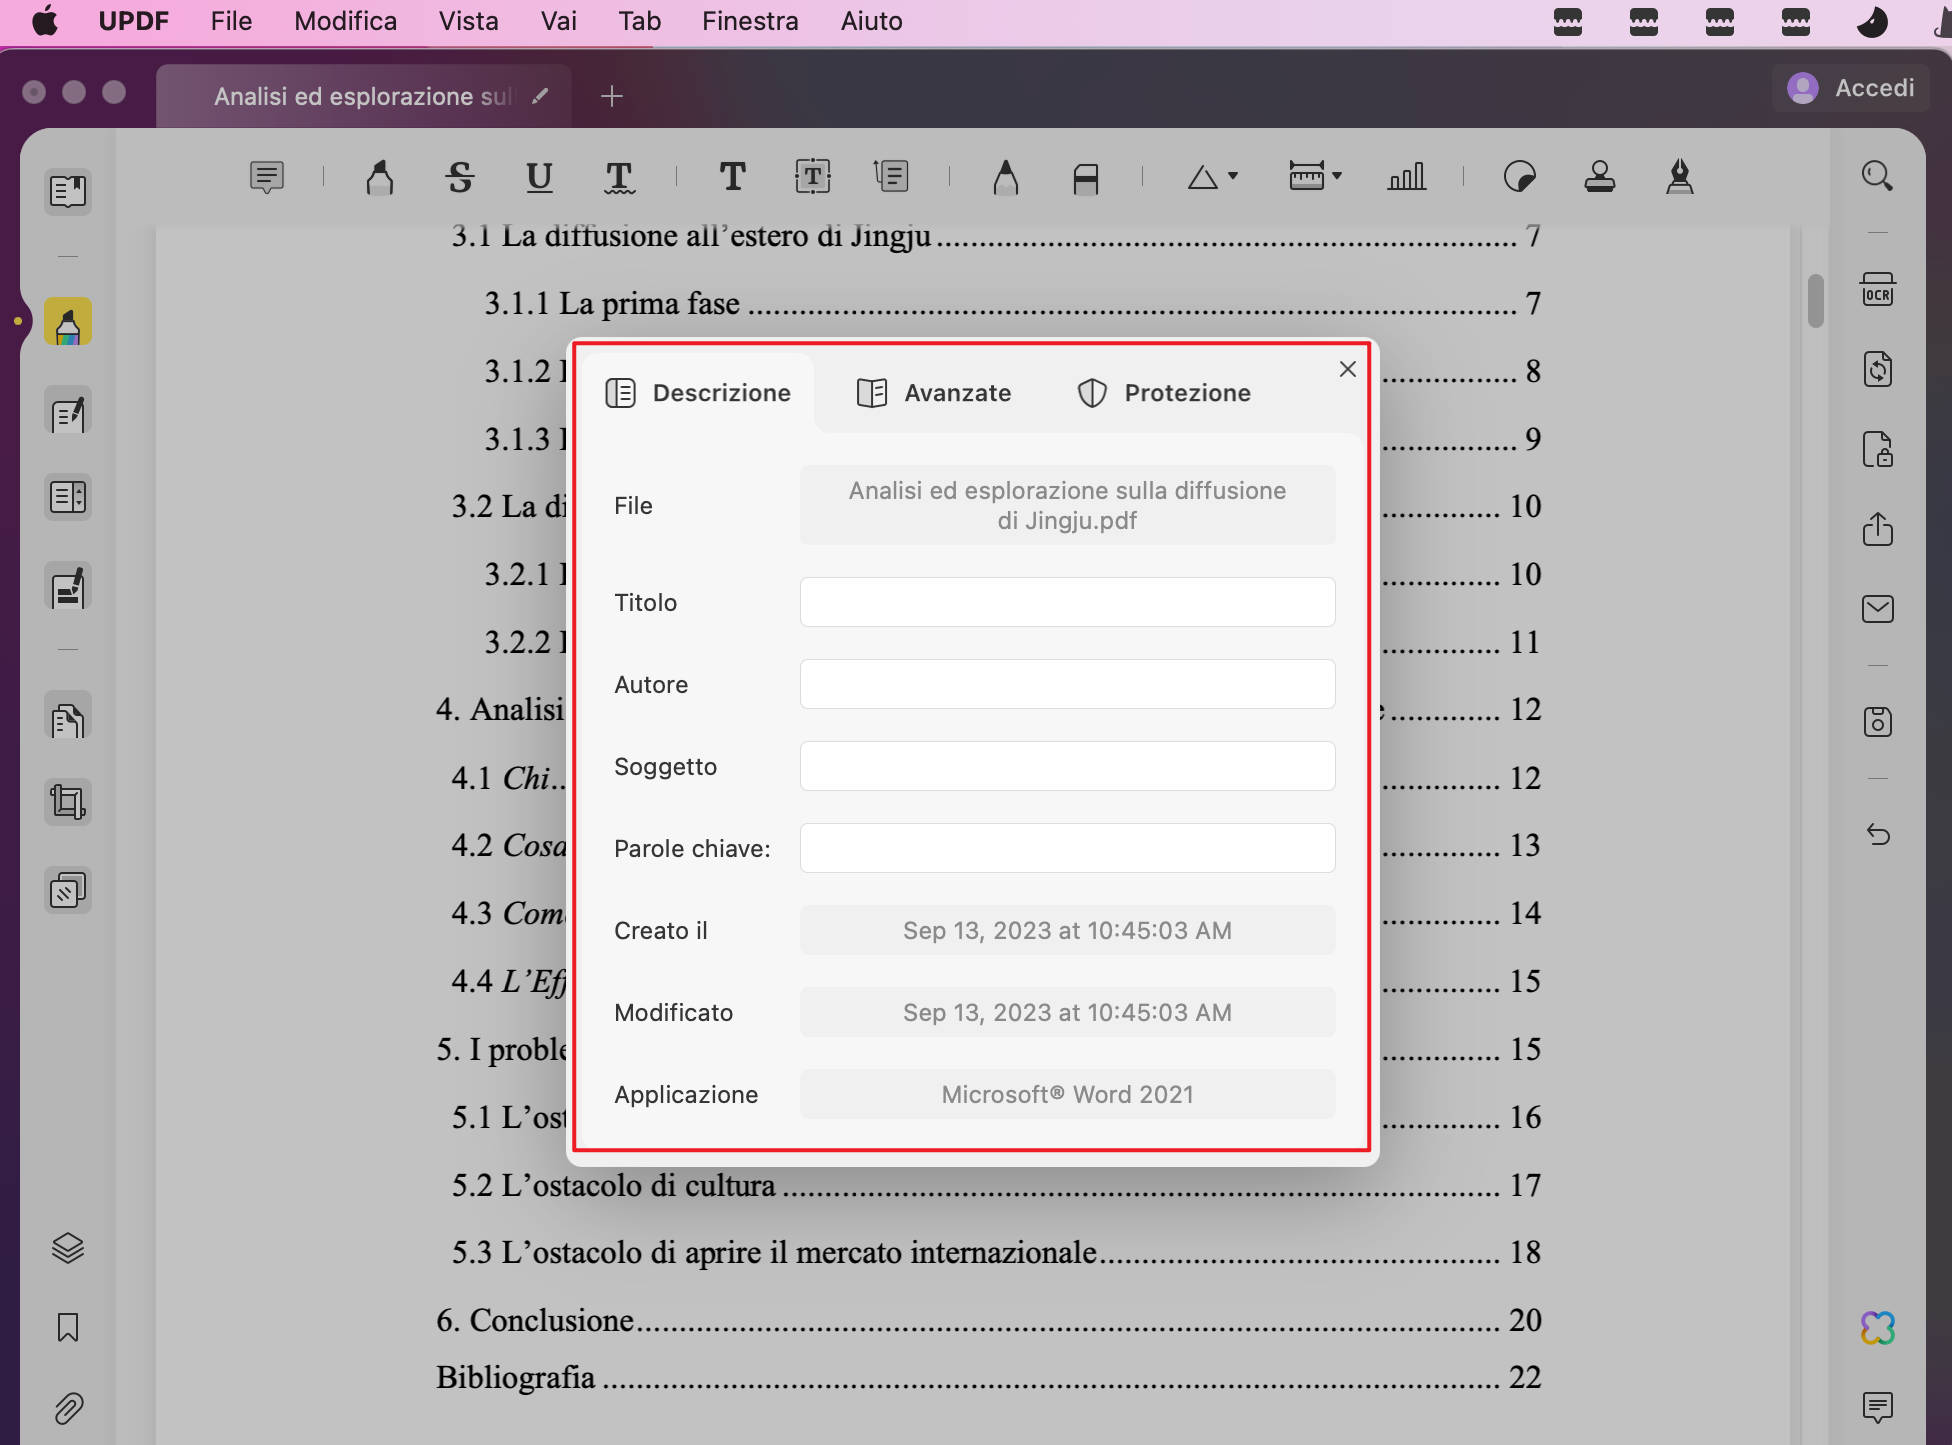
Task: Open the layers panel icon
Action: (68, 1247)
